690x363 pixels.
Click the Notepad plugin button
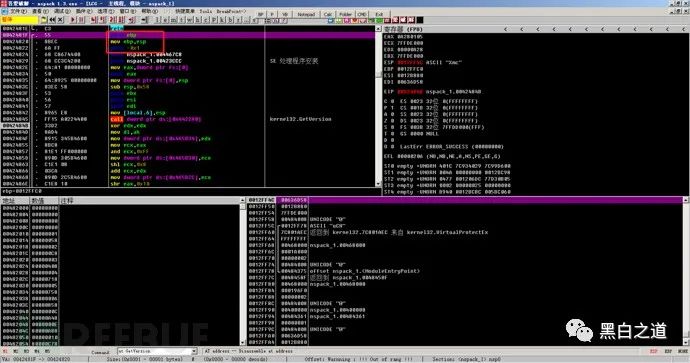click(x=306, y=15)
